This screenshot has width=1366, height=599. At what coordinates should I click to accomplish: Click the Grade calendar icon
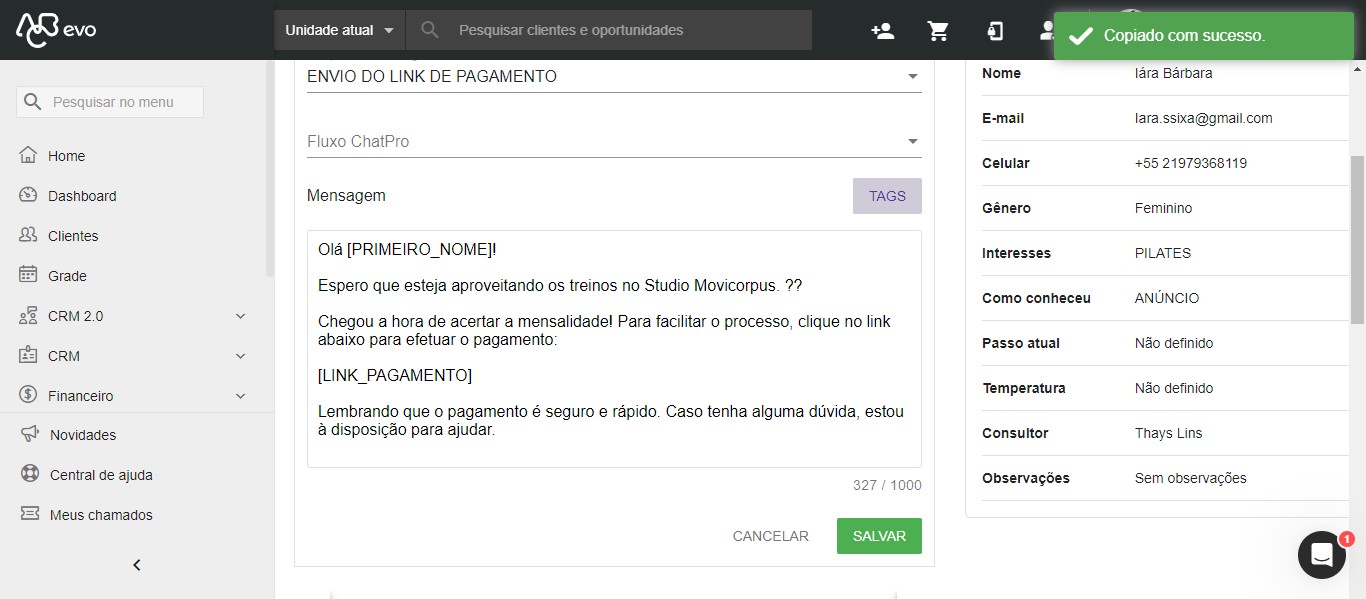pos(28,275)
